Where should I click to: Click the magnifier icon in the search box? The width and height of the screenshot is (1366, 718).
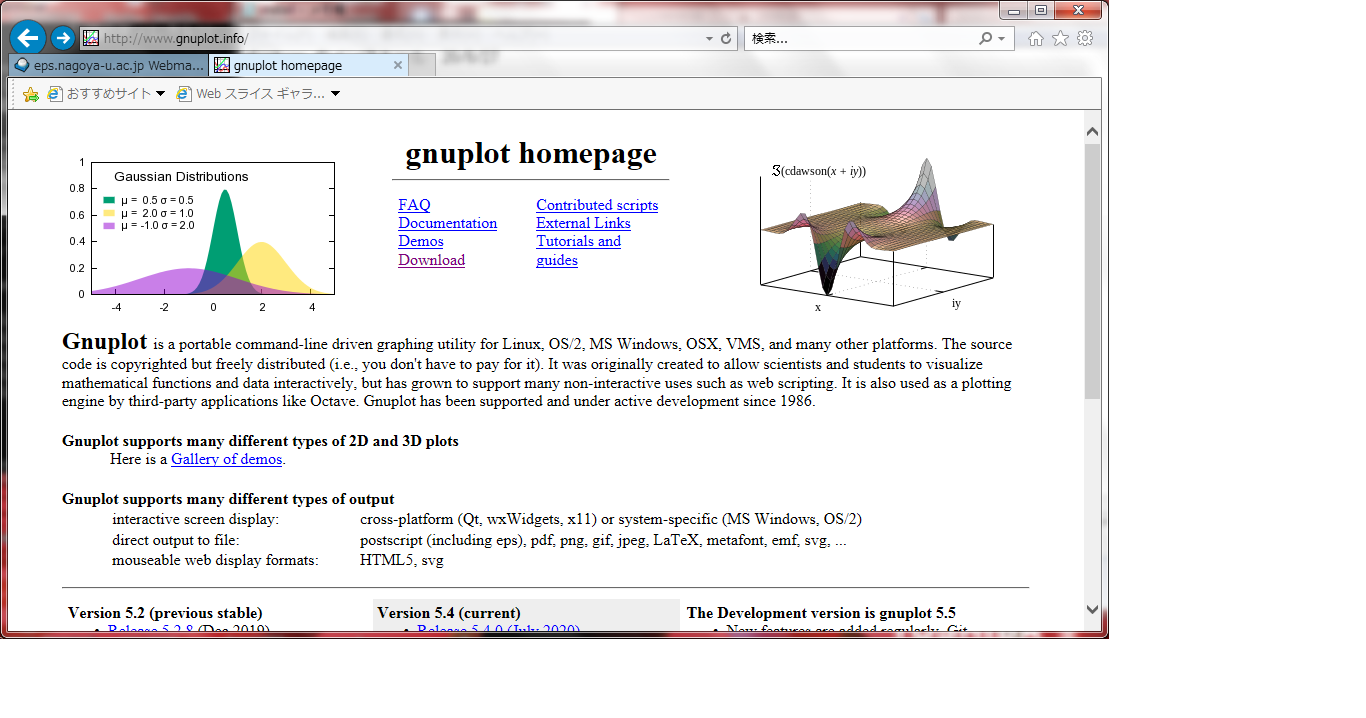click(x=986, y=39)
